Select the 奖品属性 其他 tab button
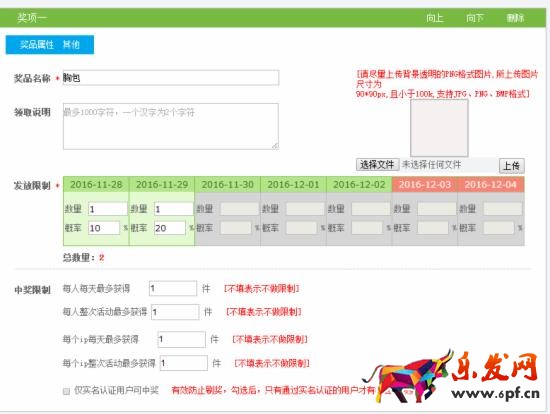This screenshot has height=414, width=550. tap(50, 45)
